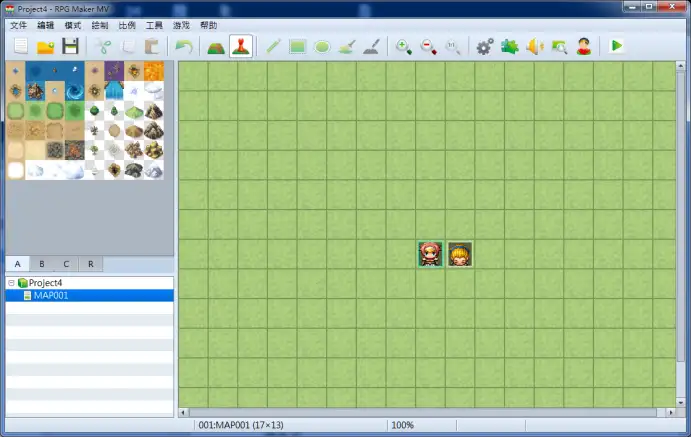Select the Rectangle drawing tool
The height and width of the screenshot is (437, 691).
[297, 46]
